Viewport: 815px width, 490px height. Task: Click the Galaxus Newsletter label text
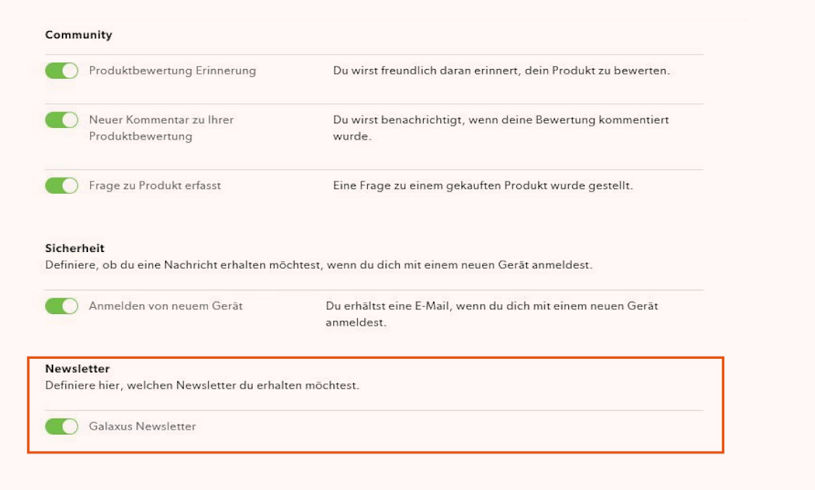tap(142, 427)
